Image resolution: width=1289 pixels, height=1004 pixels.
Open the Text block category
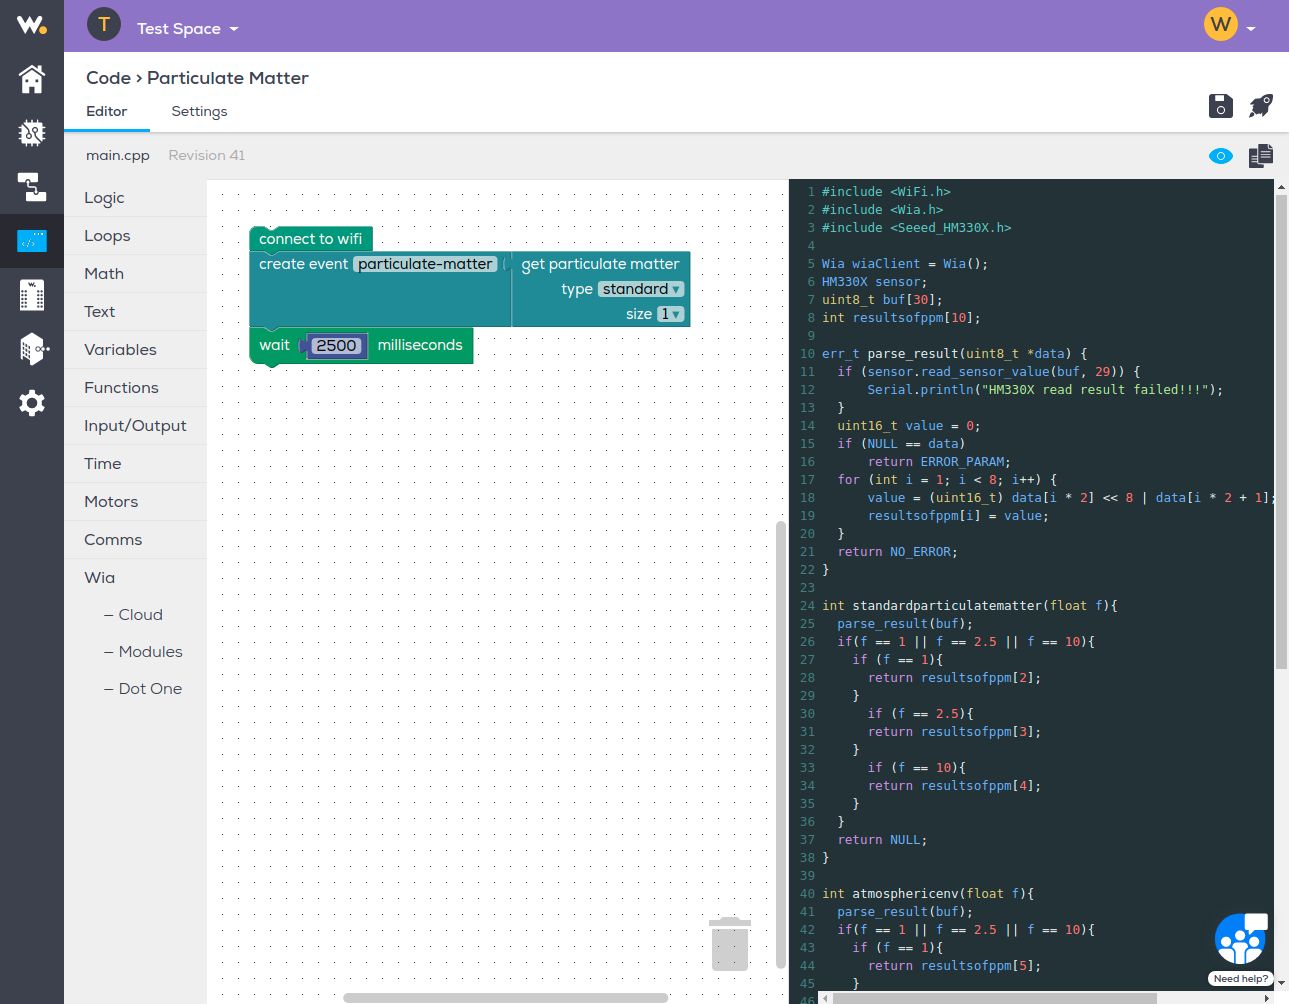[135, 312]
